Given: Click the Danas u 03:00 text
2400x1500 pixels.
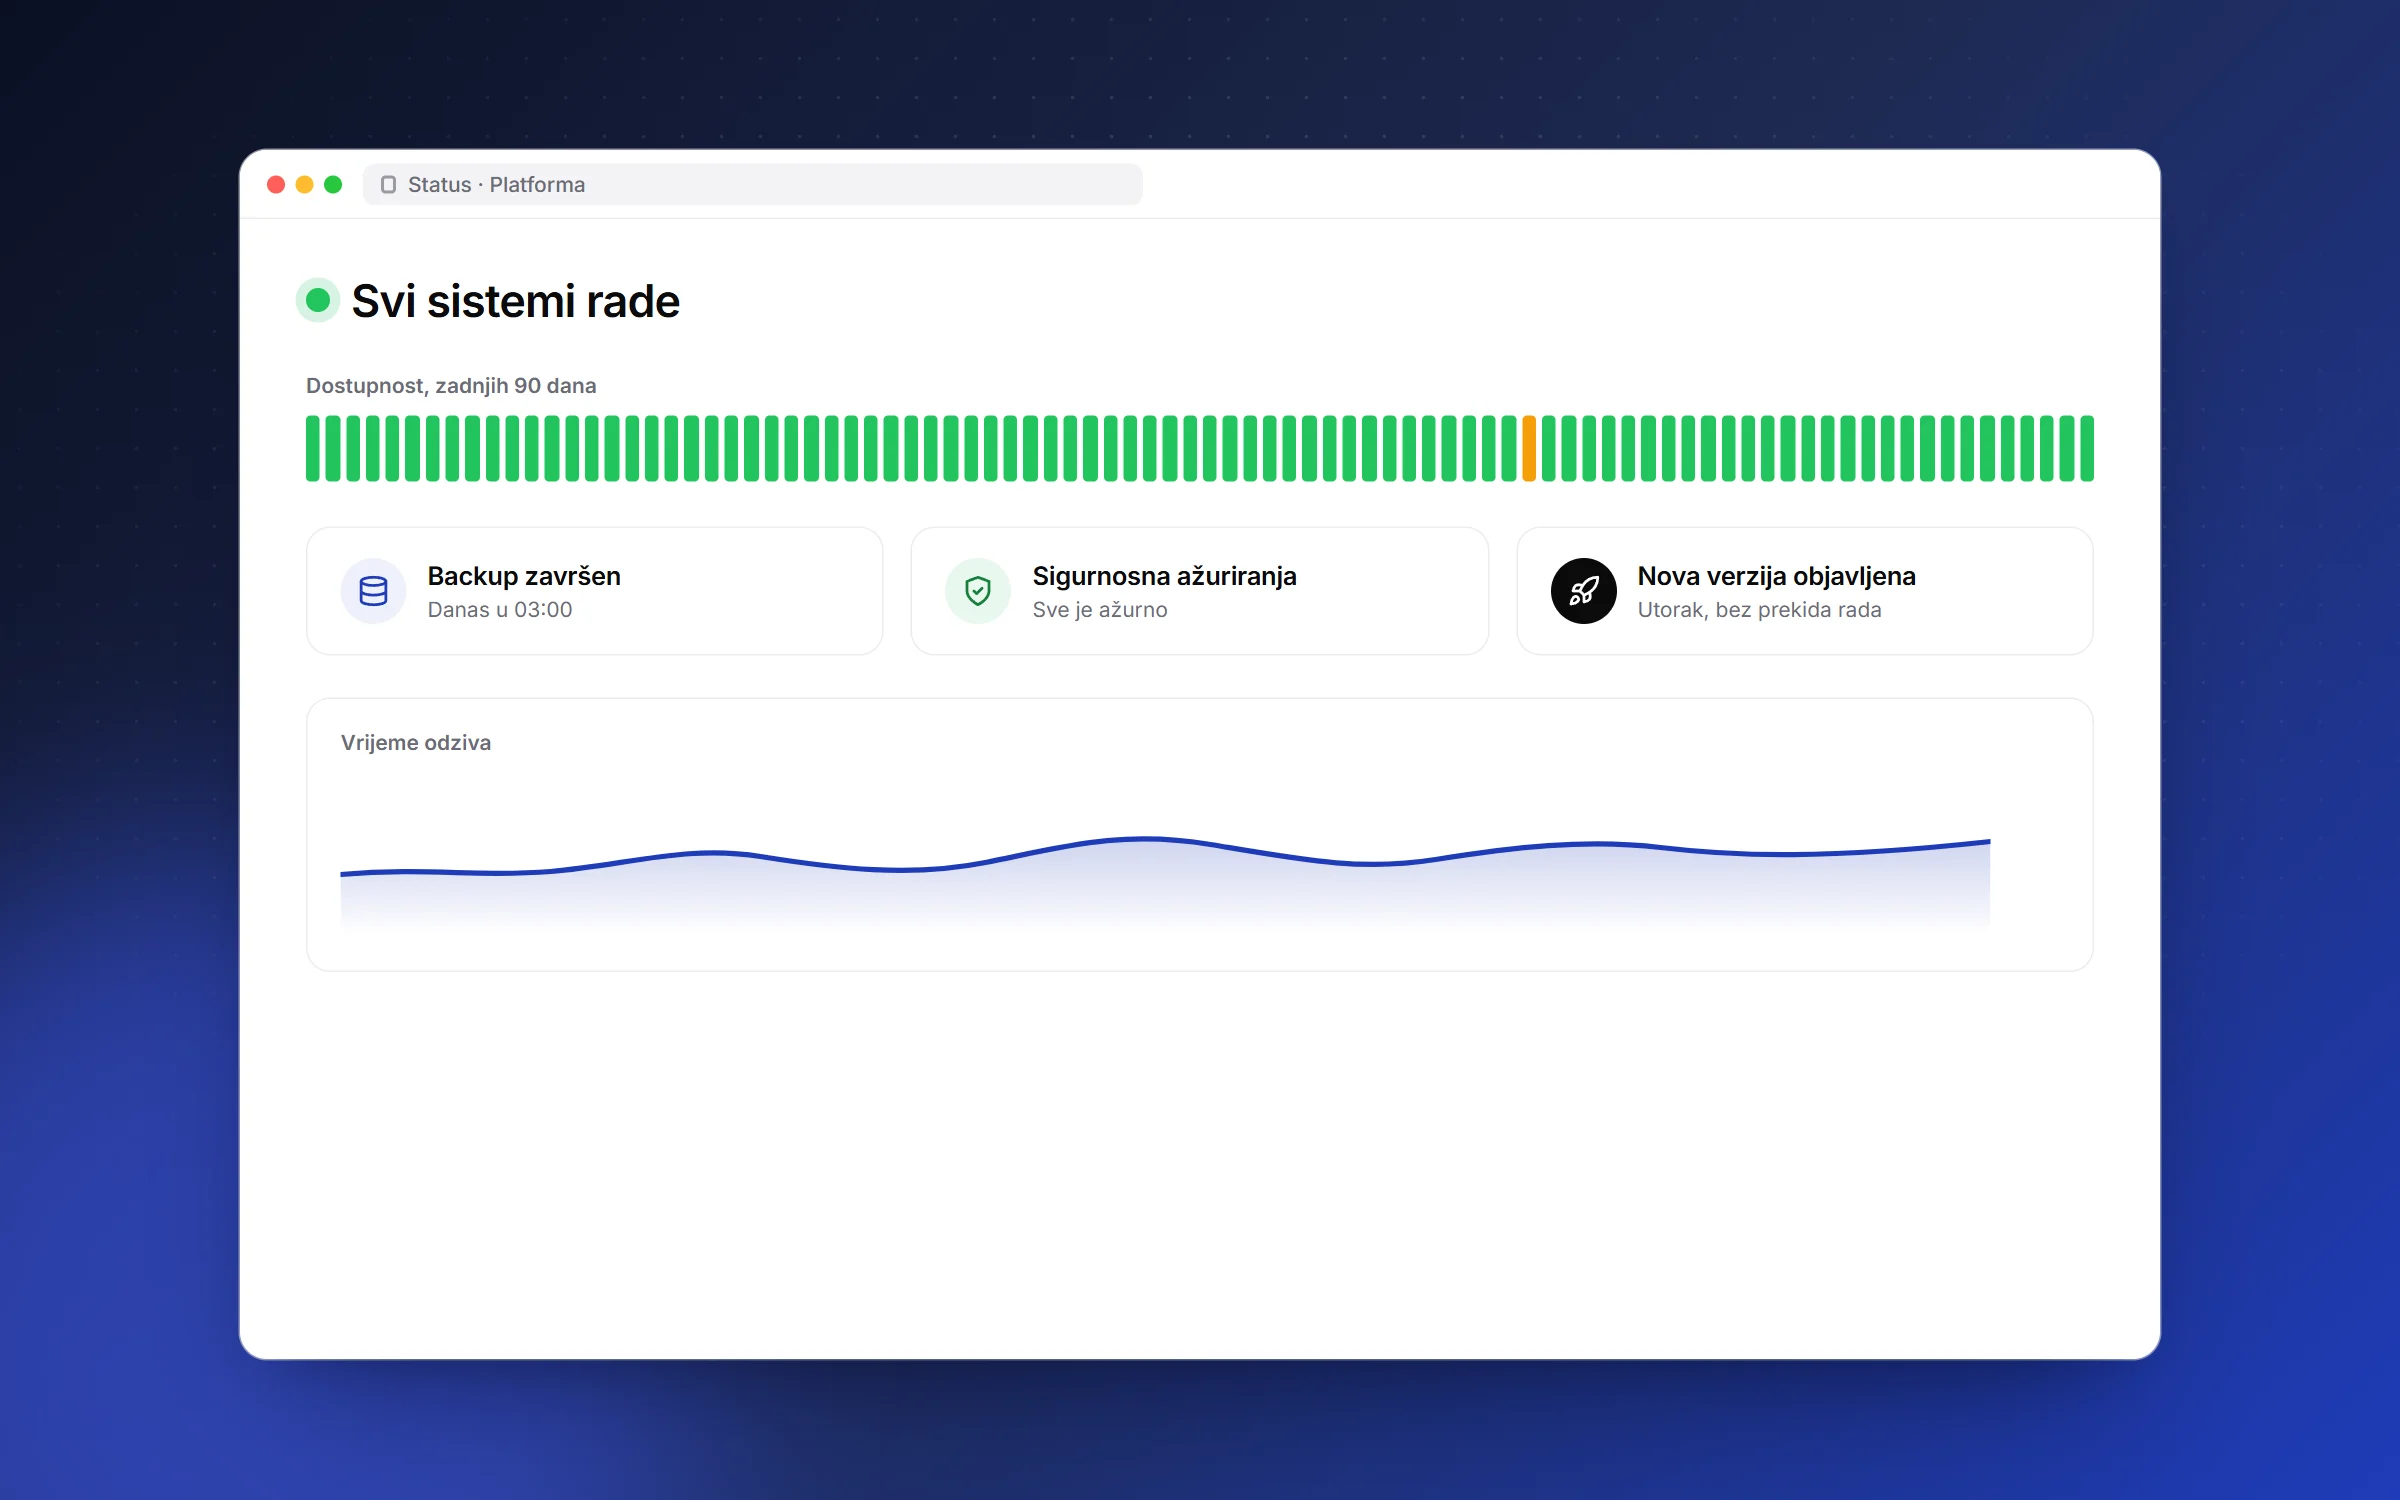Looking at the screenshot, I should (500, 610).
